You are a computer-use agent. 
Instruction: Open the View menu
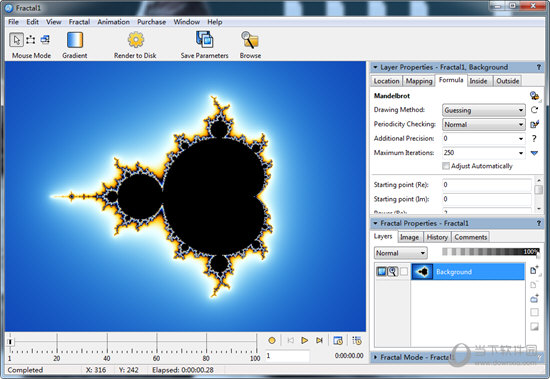(x=53, y=22)
